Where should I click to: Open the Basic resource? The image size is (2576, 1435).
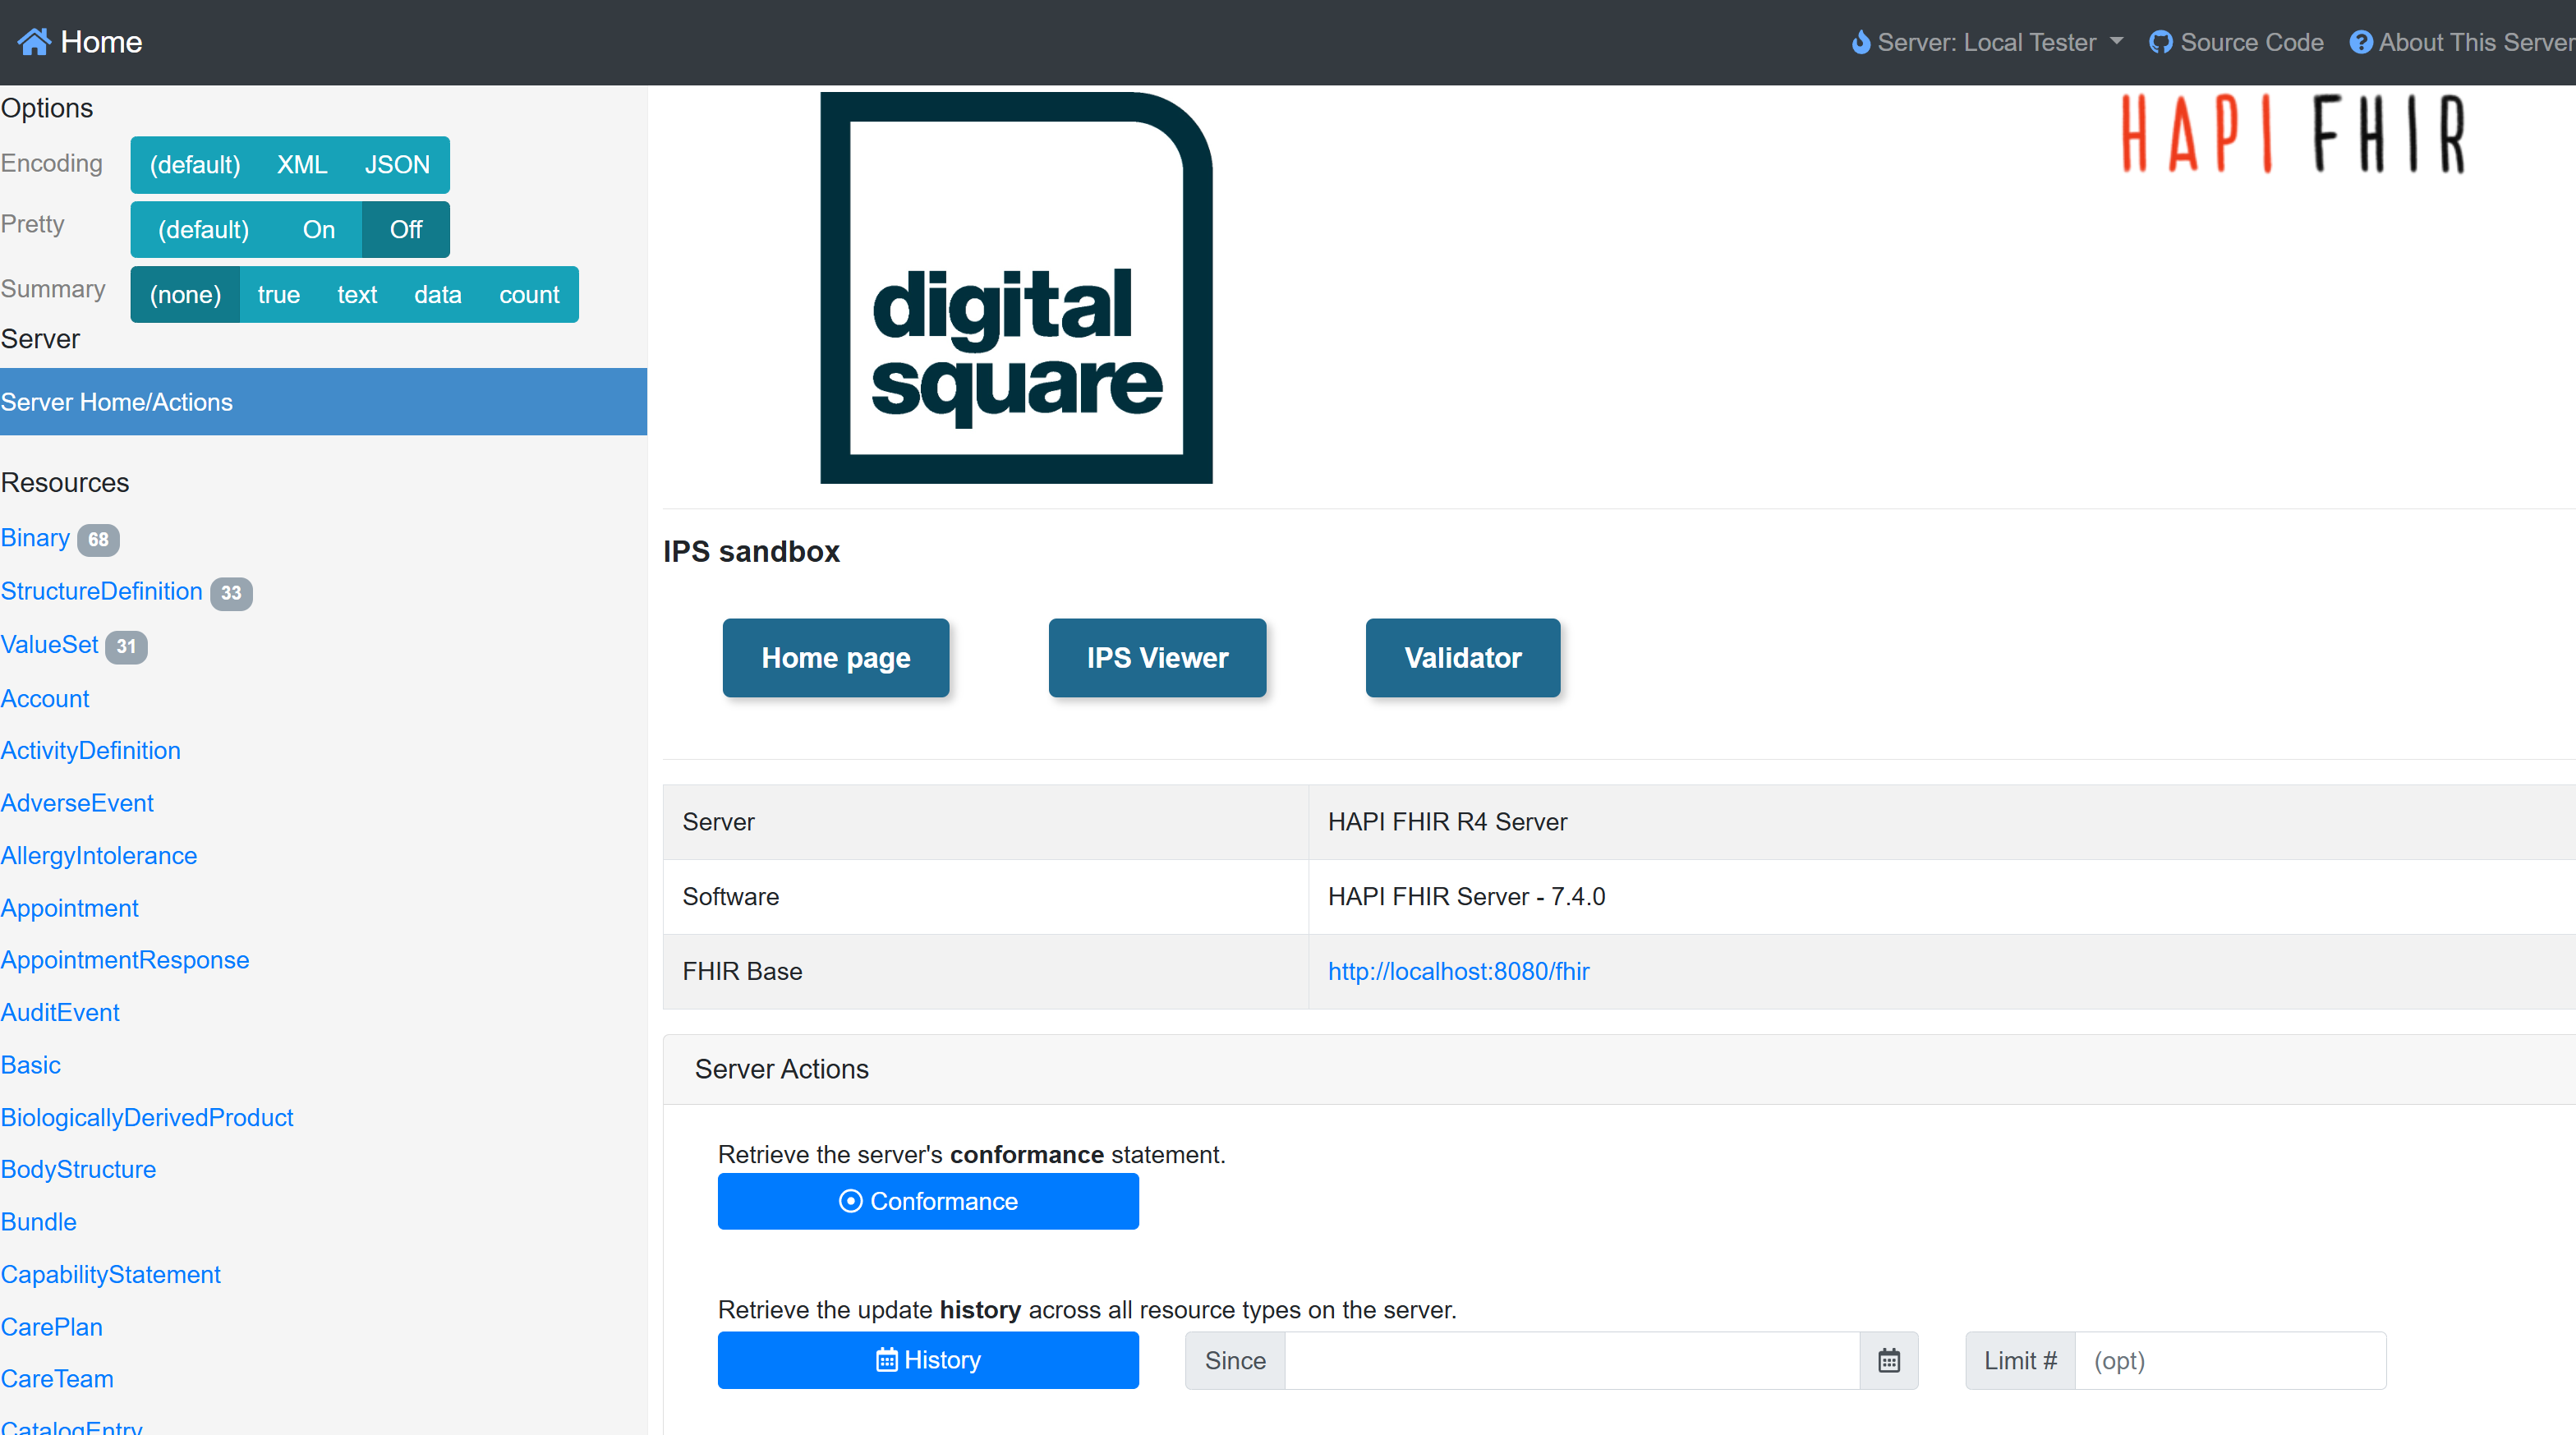[31, 1065]
